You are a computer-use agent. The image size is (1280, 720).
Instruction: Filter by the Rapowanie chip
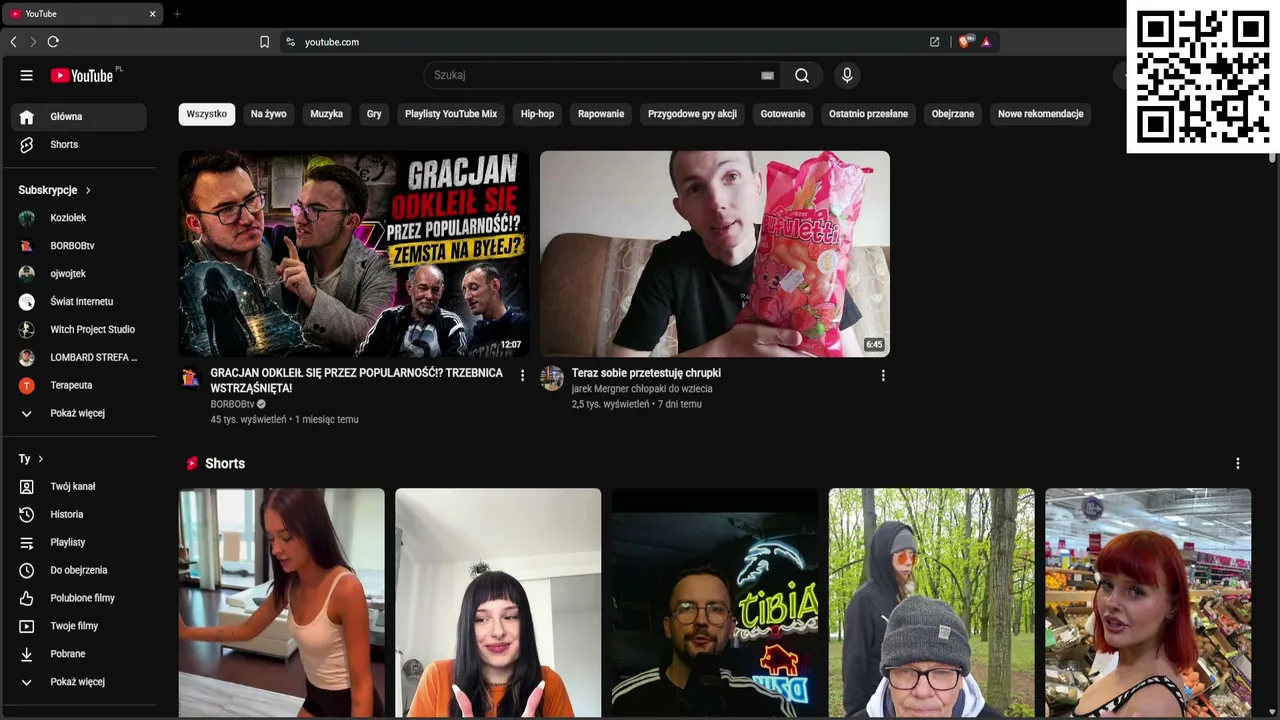(601, 114)
